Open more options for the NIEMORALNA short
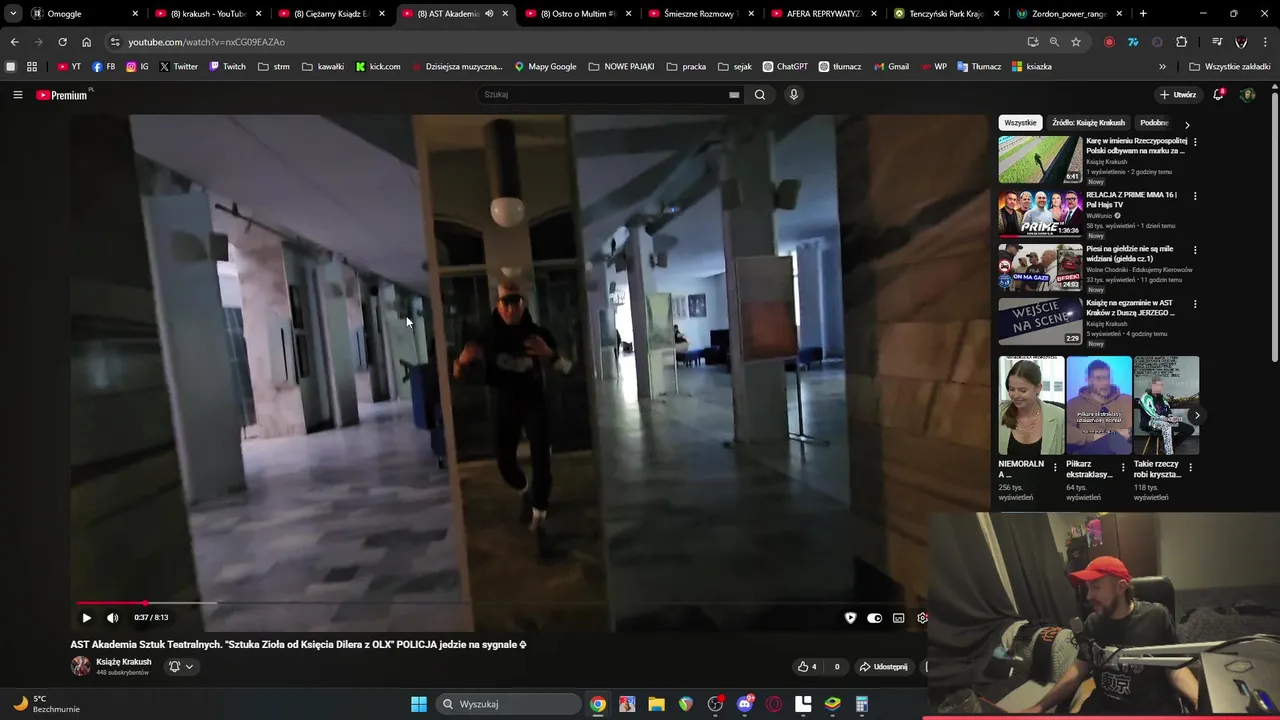Image resolution: width=1280 pixels, height=720 pixels. (x=1055, y=467)
